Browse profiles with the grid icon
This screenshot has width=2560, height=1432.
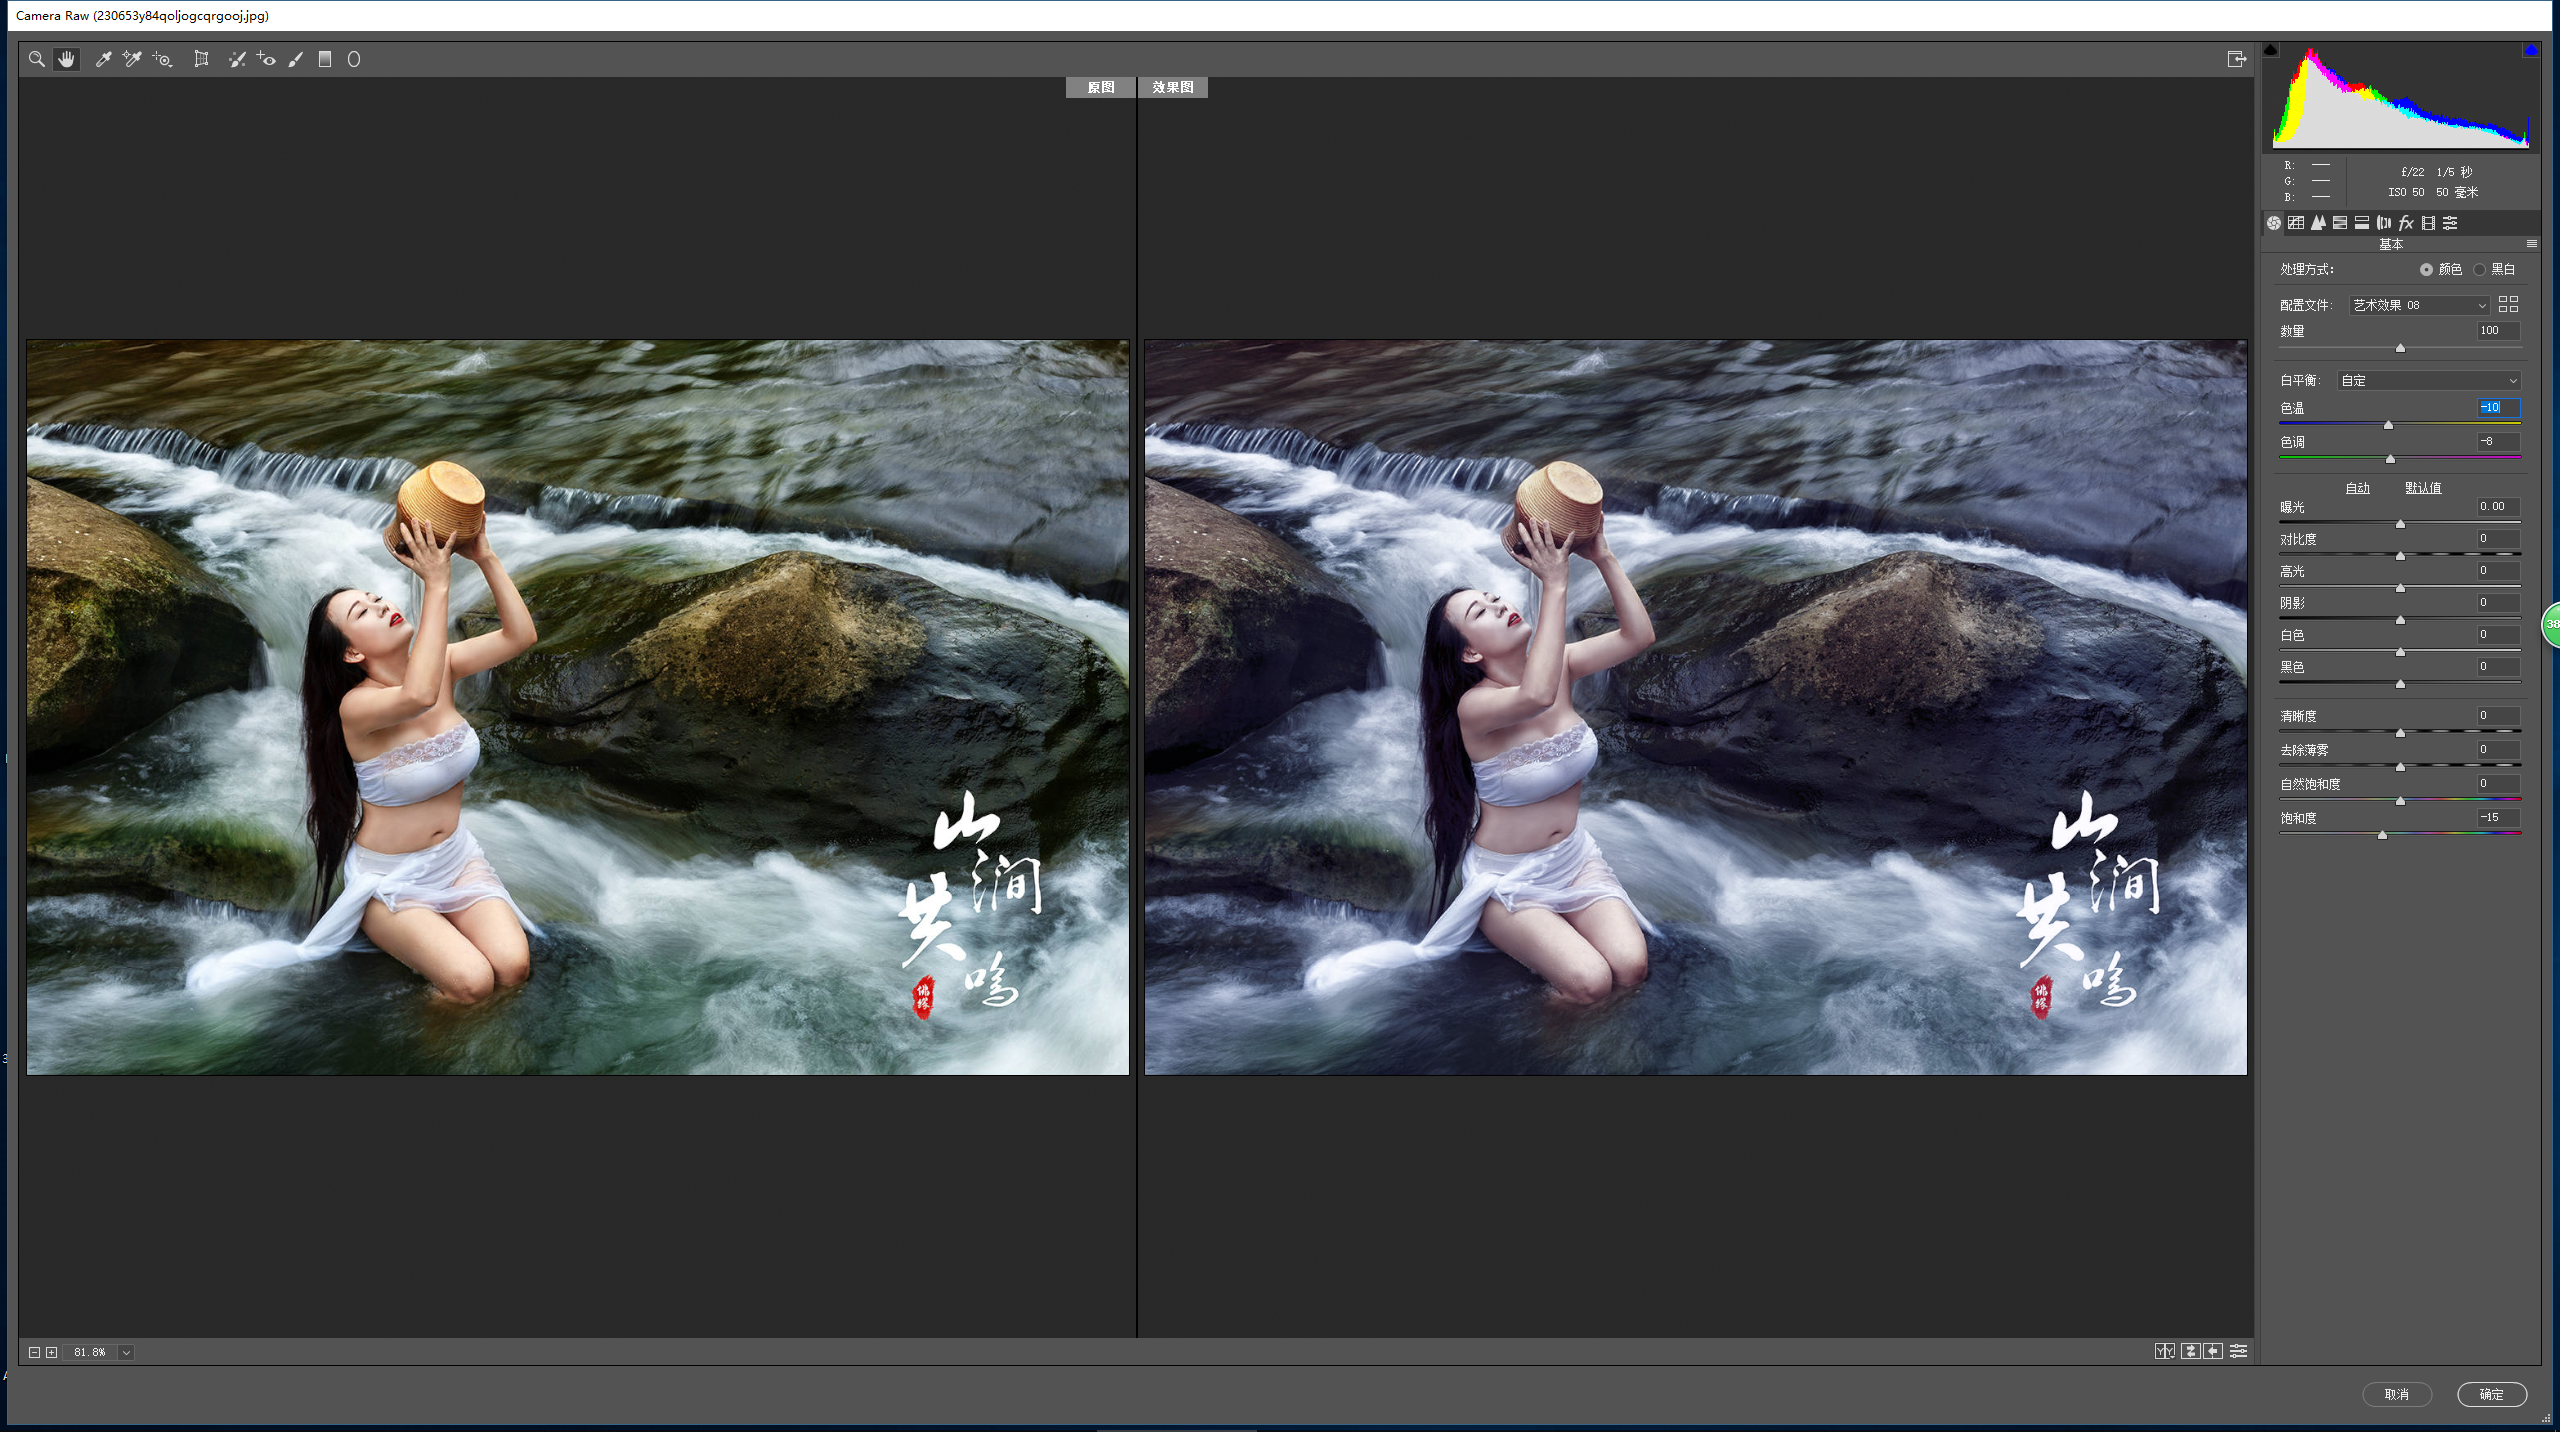click(x=2508, y=305)
